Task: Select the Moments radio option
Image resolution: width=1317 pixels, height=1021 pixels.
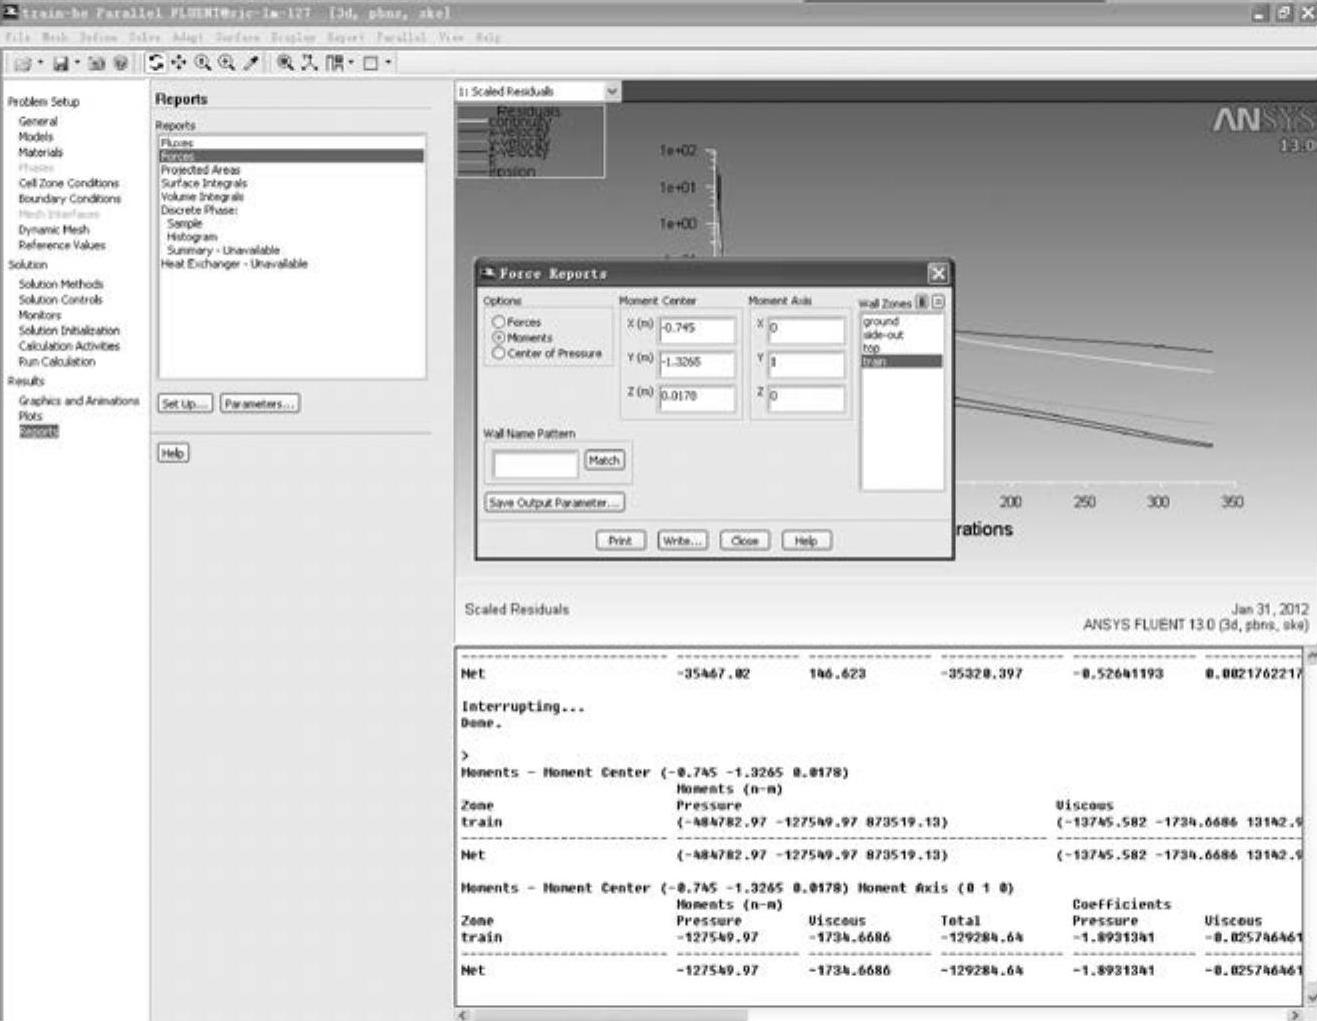Action: point(498,338)
